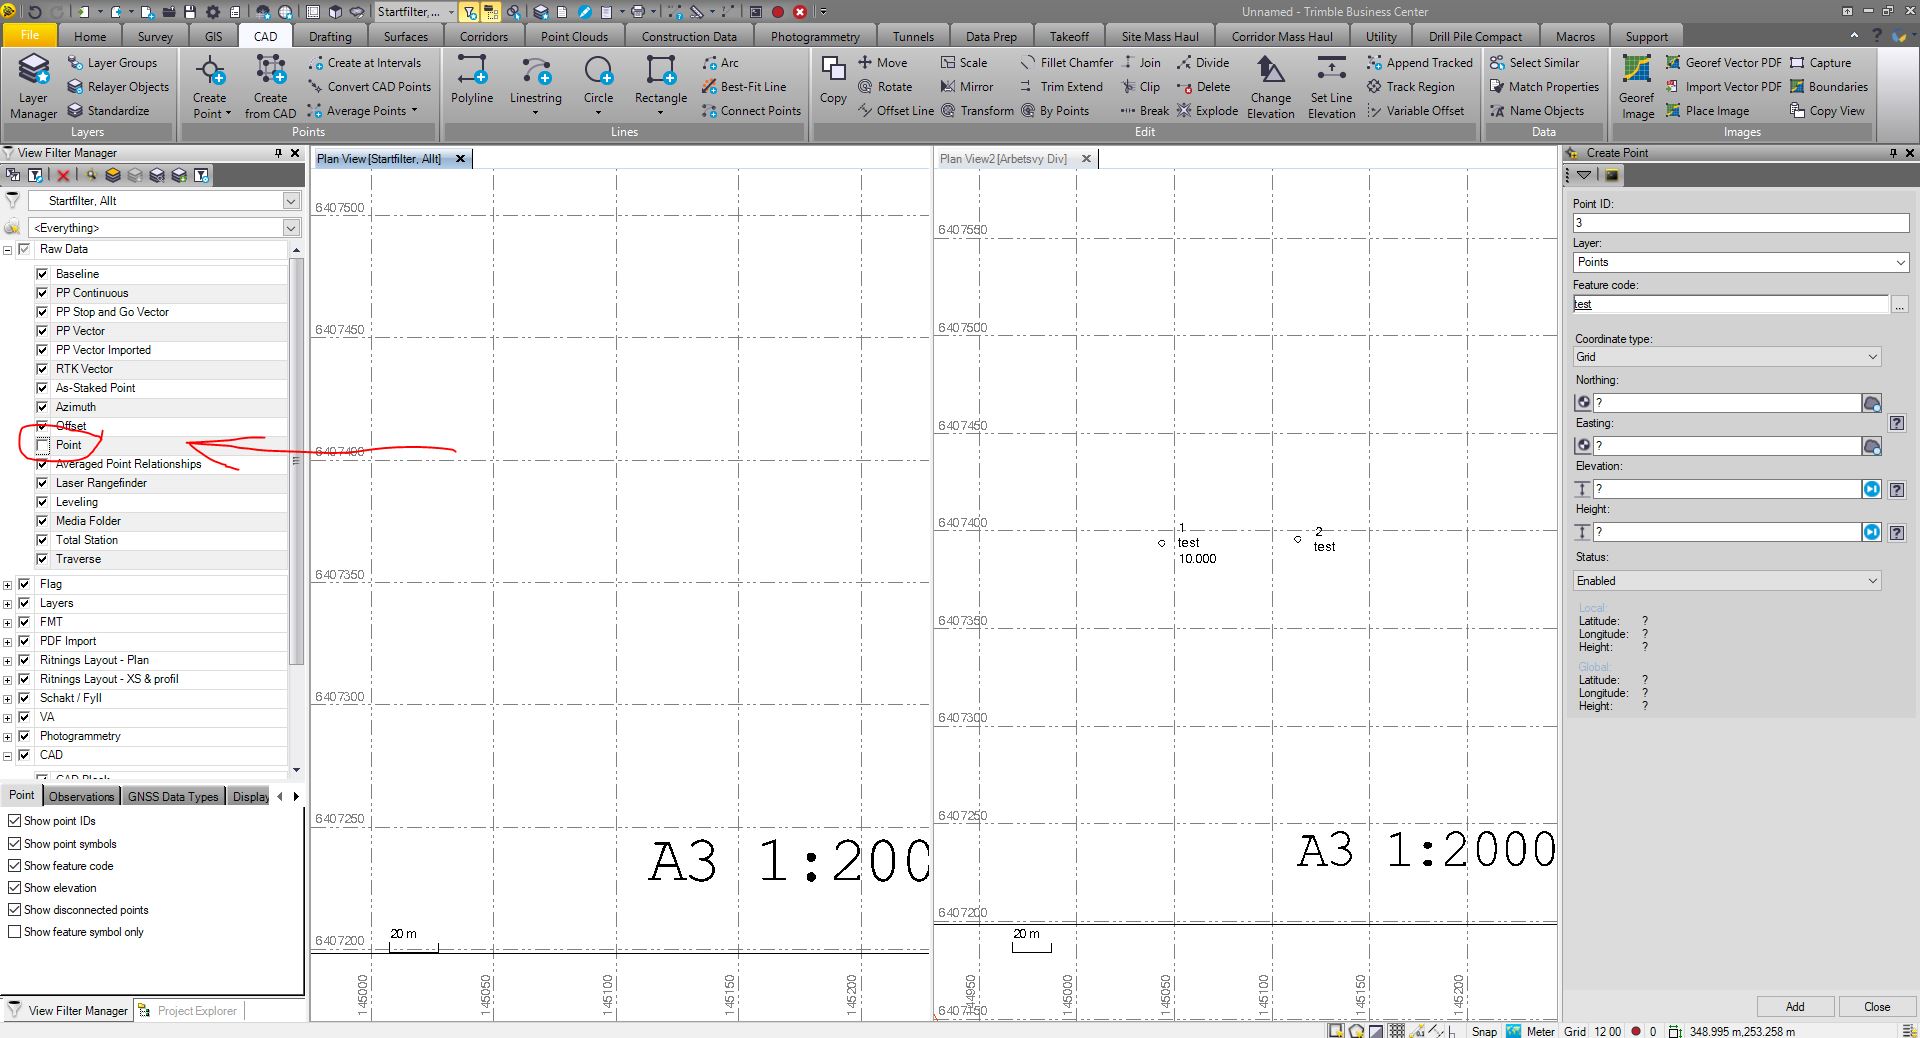Click the Capture image tool
This screenshot has width=1920, height=1038.
1821,63
